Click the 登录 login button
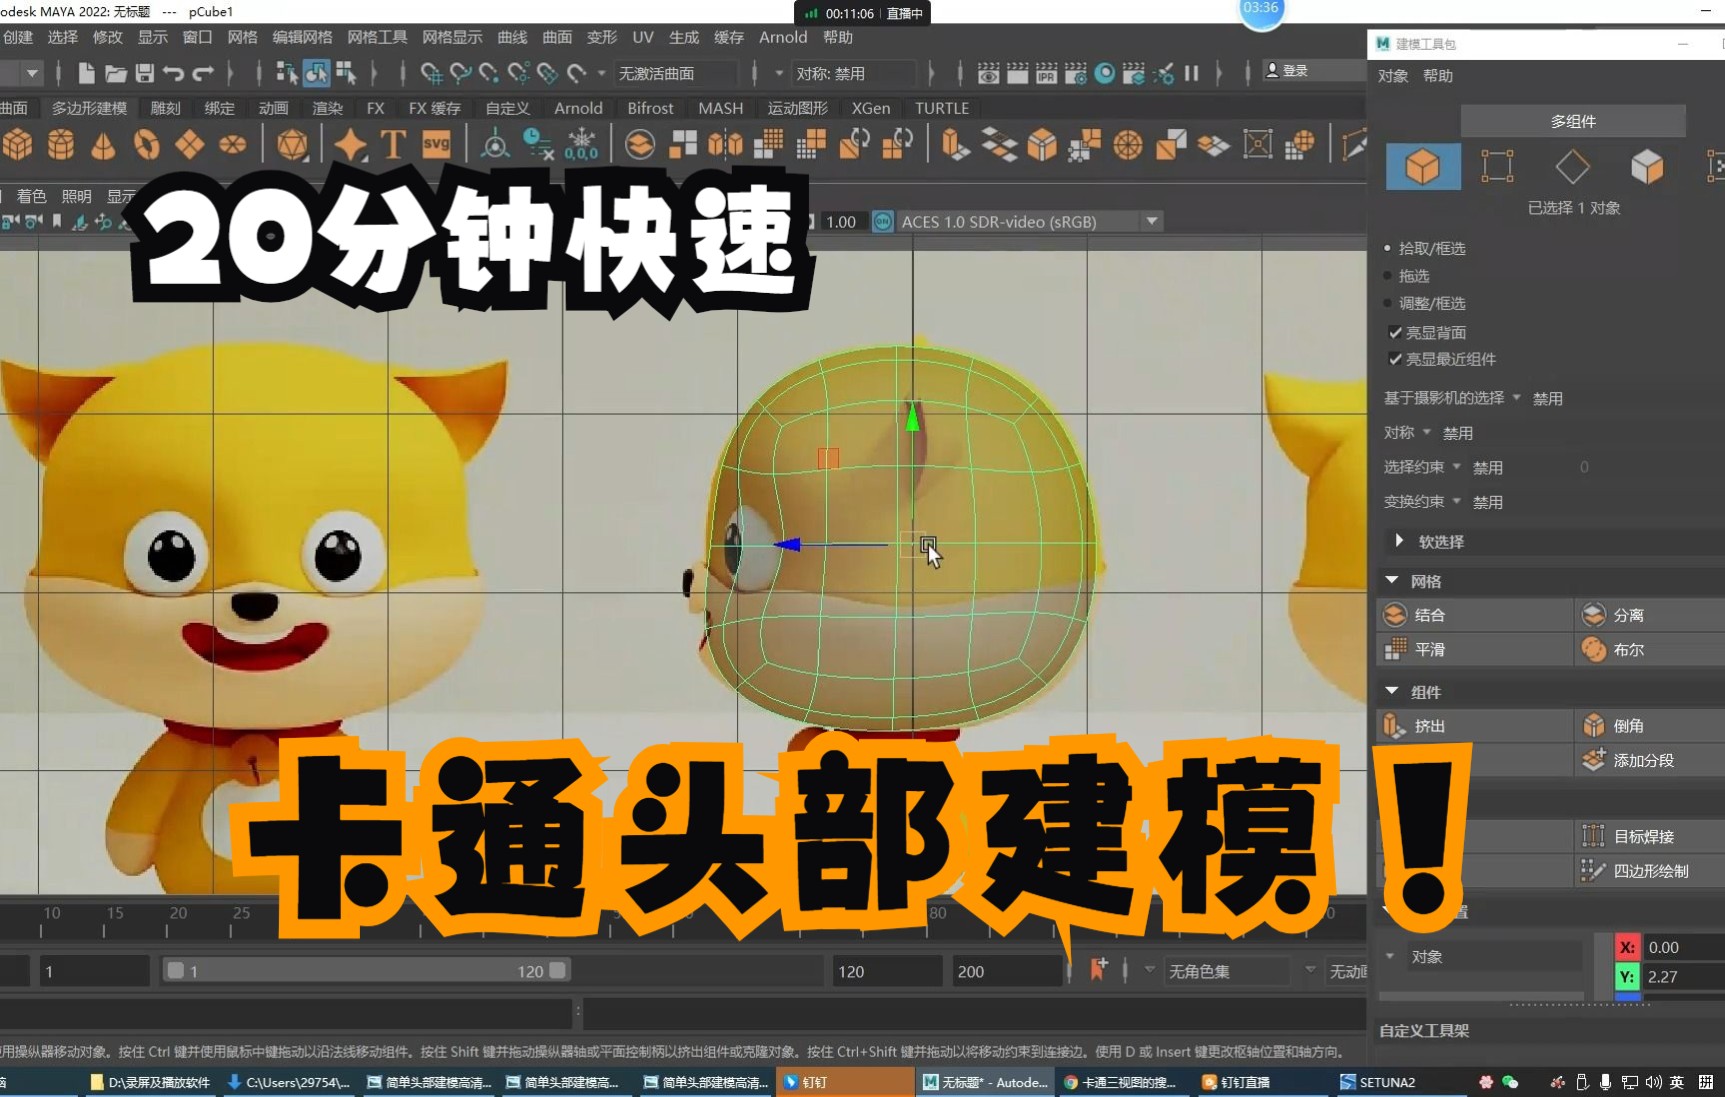1725x1097 pixels. (1288, 69)
